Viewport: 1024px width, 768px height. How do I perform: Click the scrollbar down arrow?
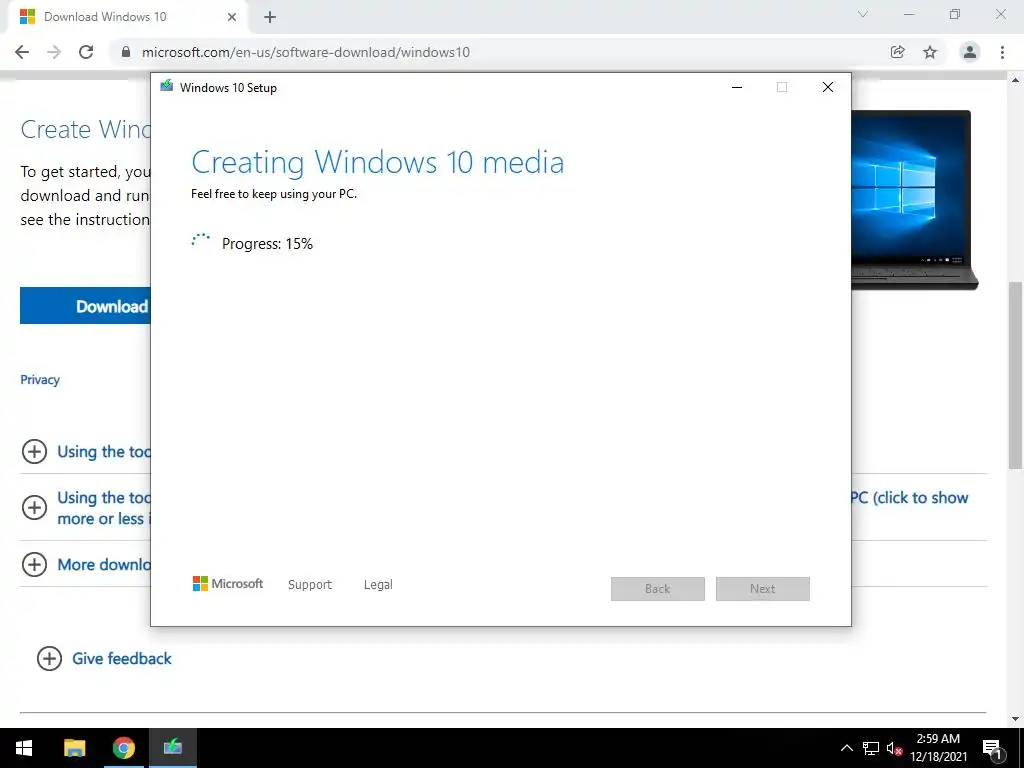[x=1015, y=719]
